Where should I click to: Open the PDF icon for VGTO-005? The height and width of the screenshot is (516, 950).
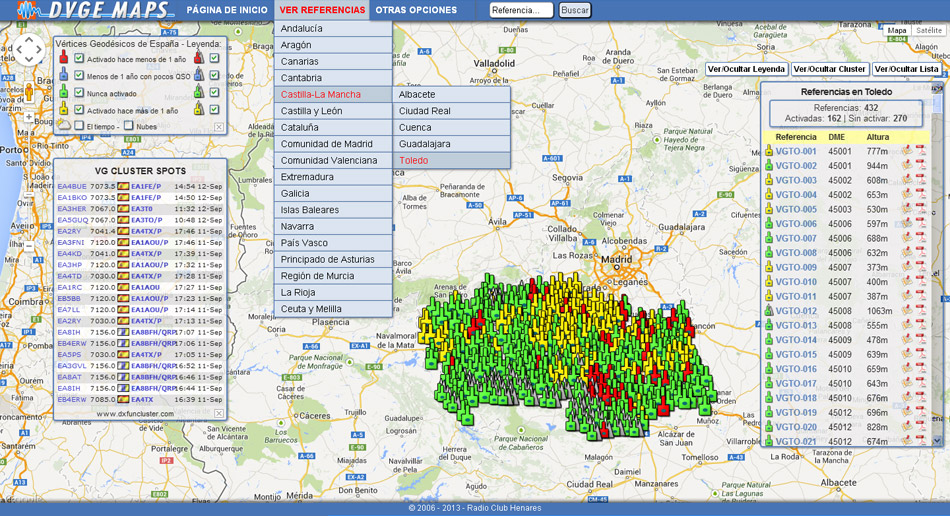pyautogui.click(x=921, y=209)
